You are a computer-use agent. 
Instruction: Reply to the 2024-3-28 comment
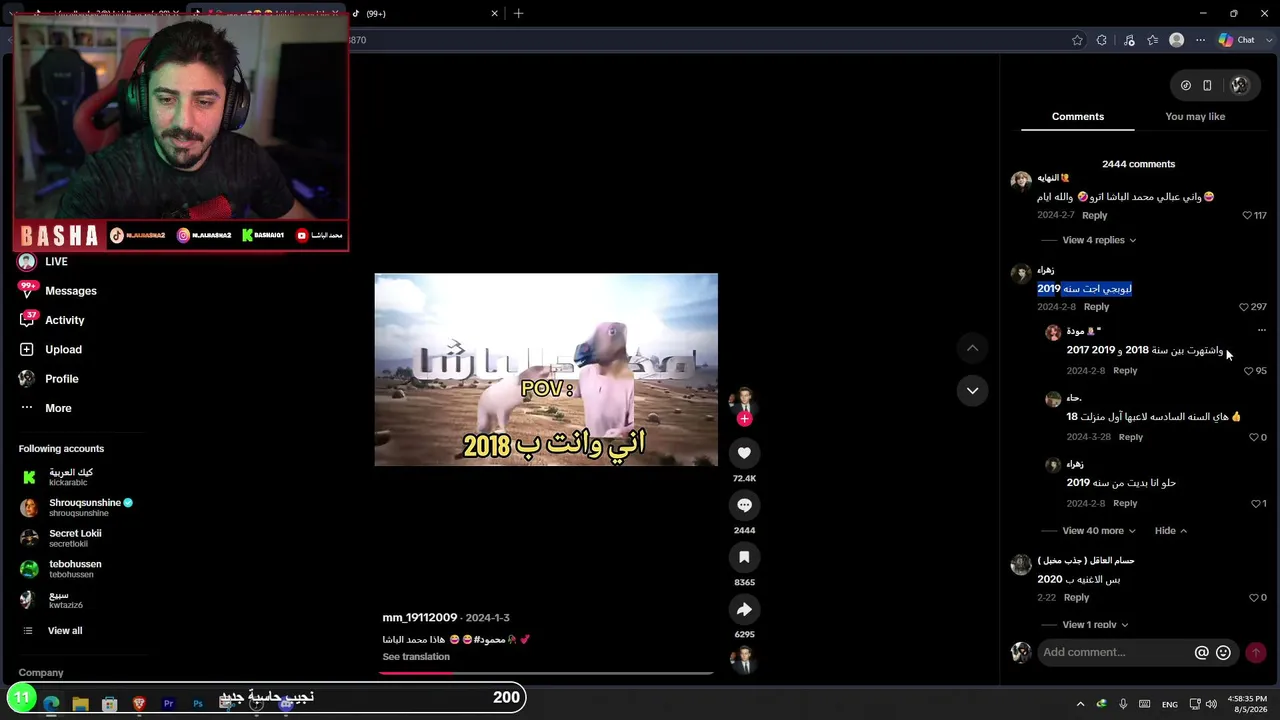[1130, 437]
